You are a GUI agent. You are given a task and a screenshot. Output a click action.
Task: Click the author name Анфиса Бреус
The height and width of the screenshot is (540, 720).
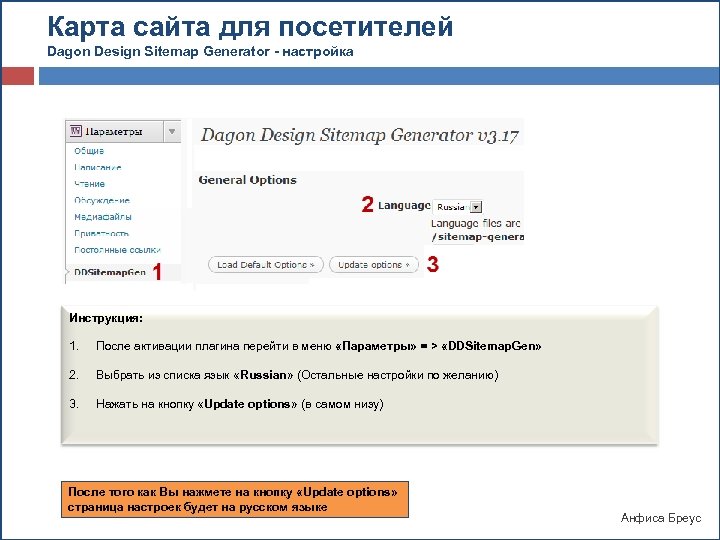[661, 518]
